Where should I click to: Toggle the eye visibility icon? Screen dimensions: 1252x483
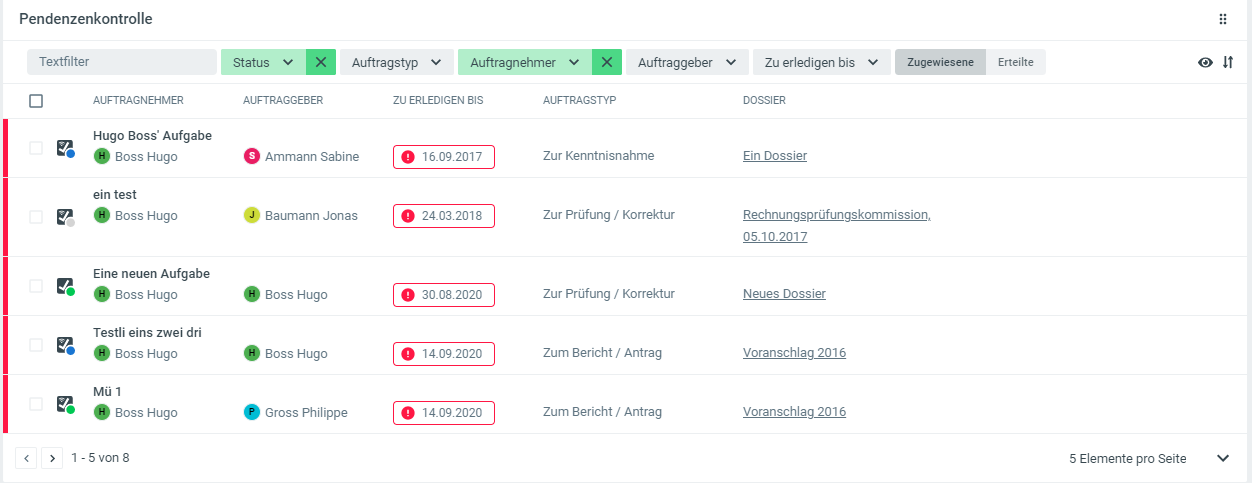1205,62
